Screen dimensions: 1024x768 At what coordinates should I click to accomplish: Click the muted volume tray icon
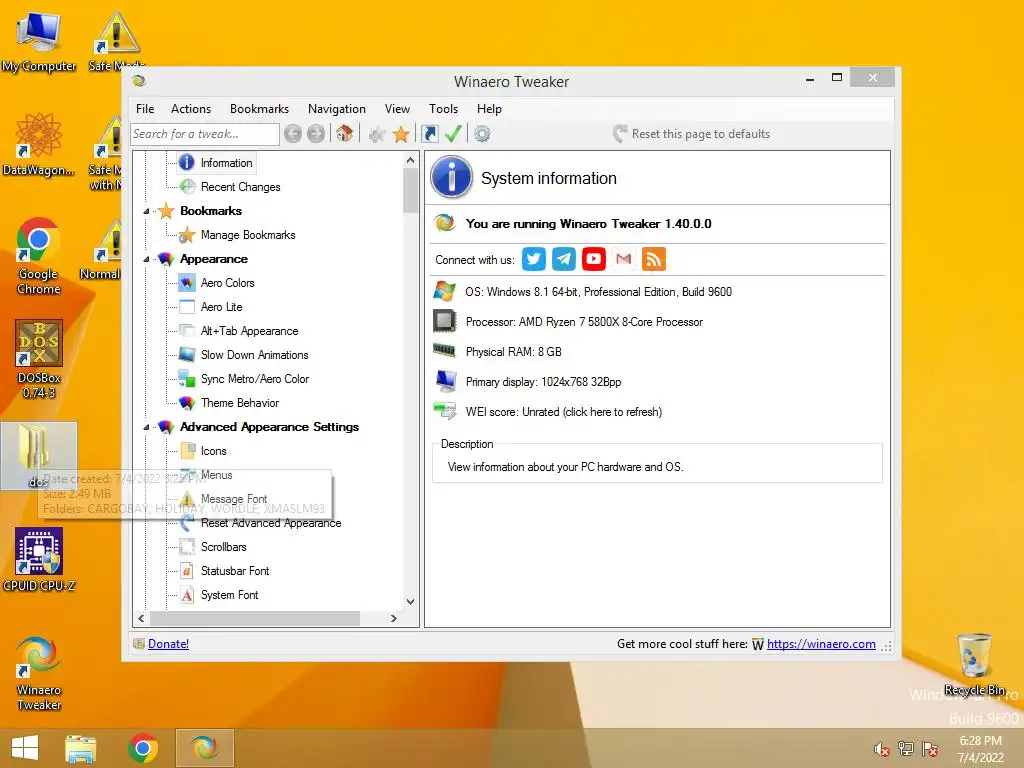[x=881, y=749]
